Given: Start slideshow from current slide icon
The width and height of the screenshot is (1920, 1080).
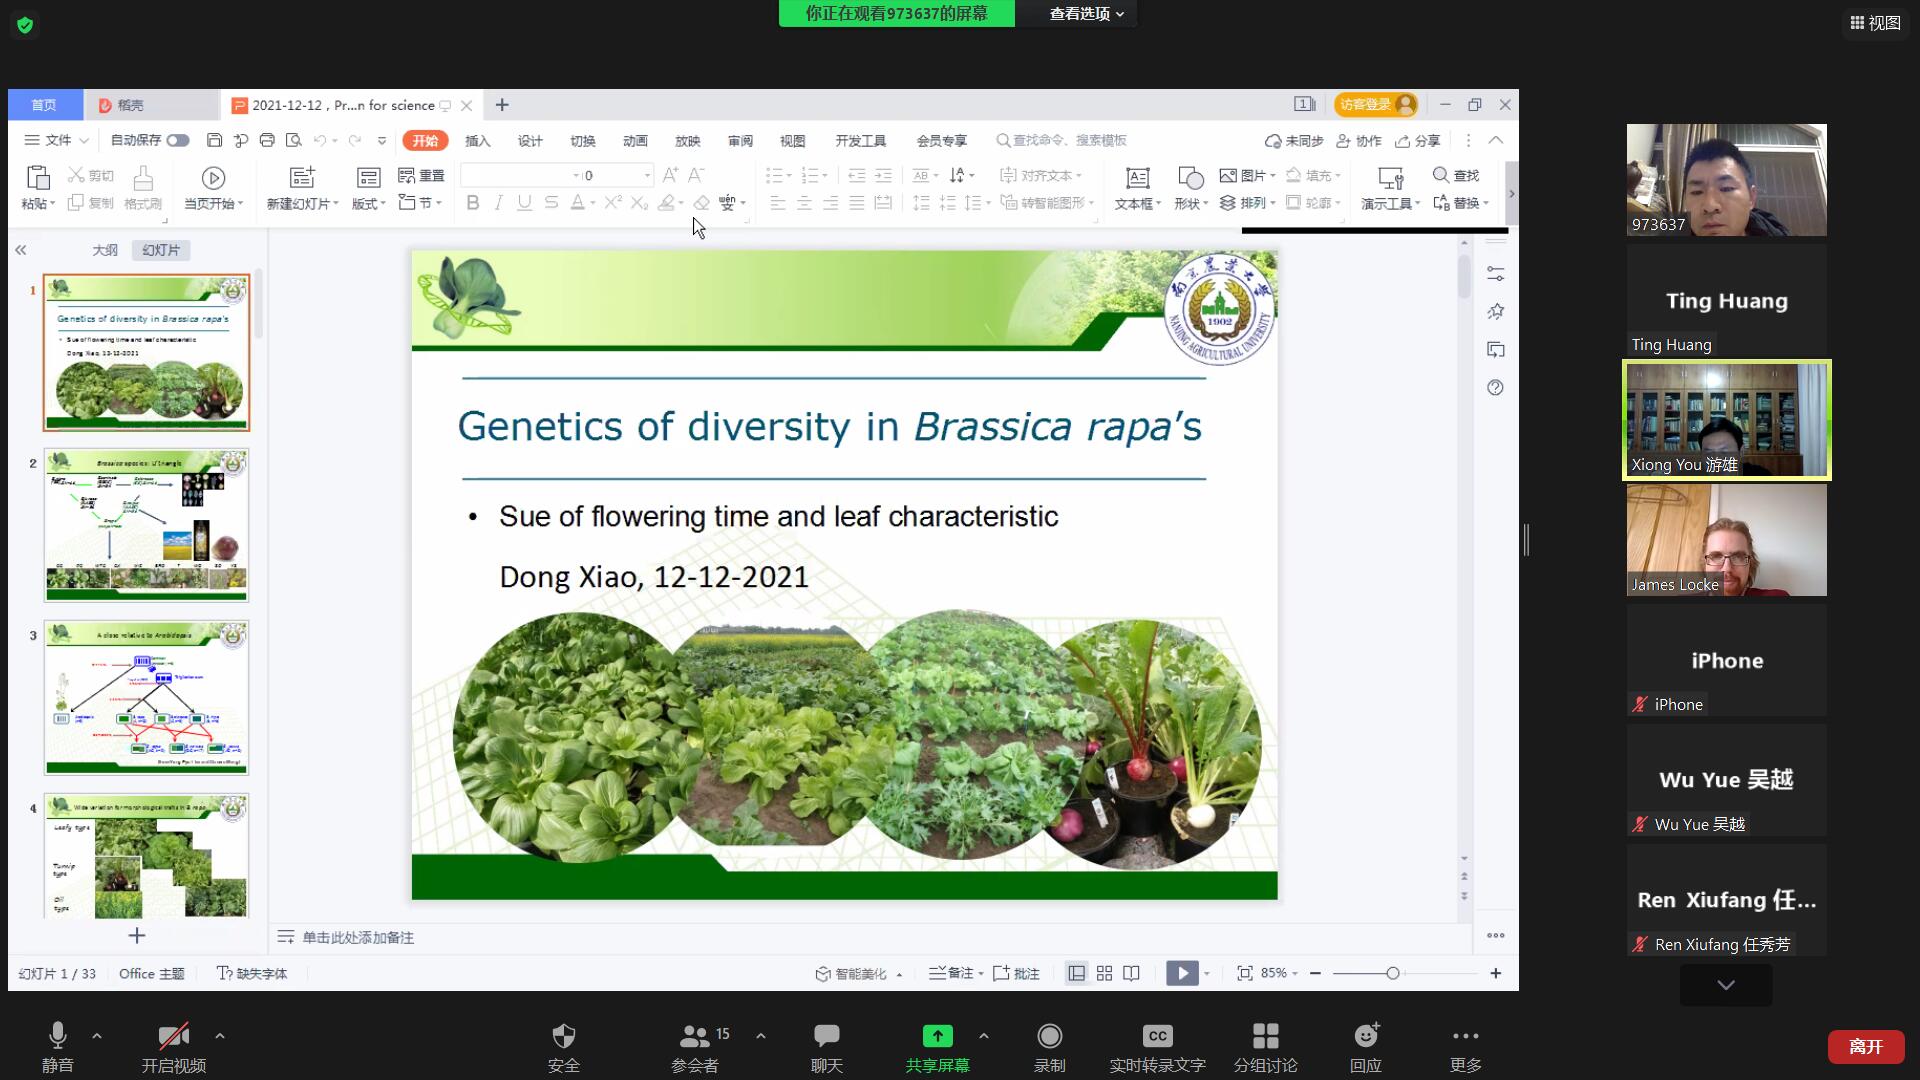Looking at the screenshot, I should click(212, 179).
